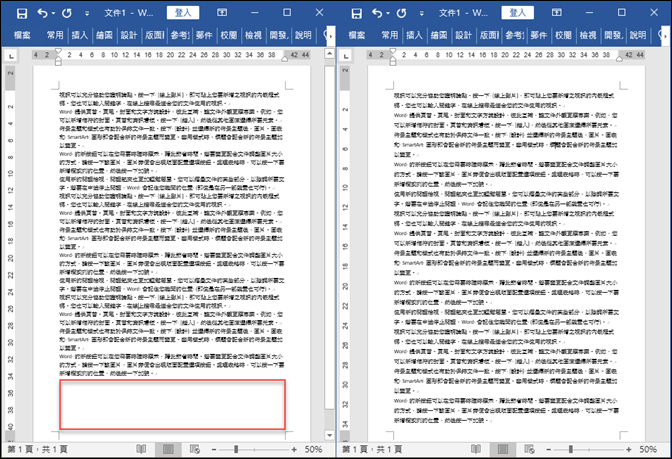Click the 50% zoom level in the left window
Screen dimensions: 672x459
click(313, 449)
